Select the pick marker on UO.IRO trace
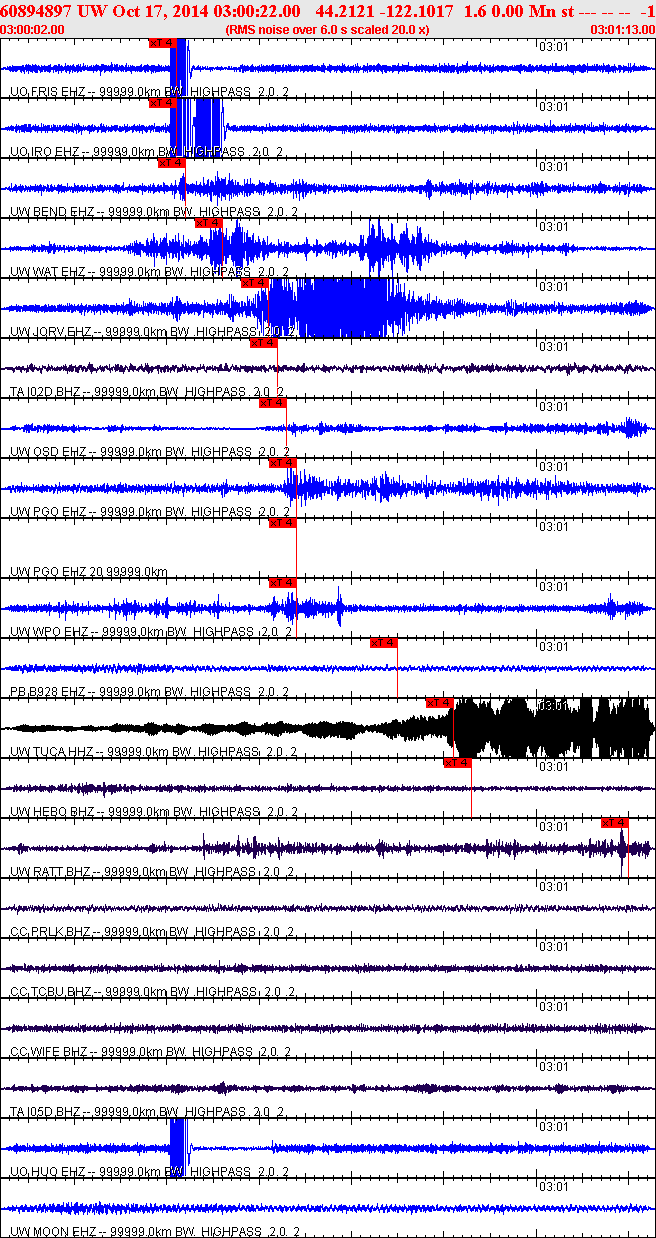The height and width of the screenshot is (1238, 656). tap(163, 102)
